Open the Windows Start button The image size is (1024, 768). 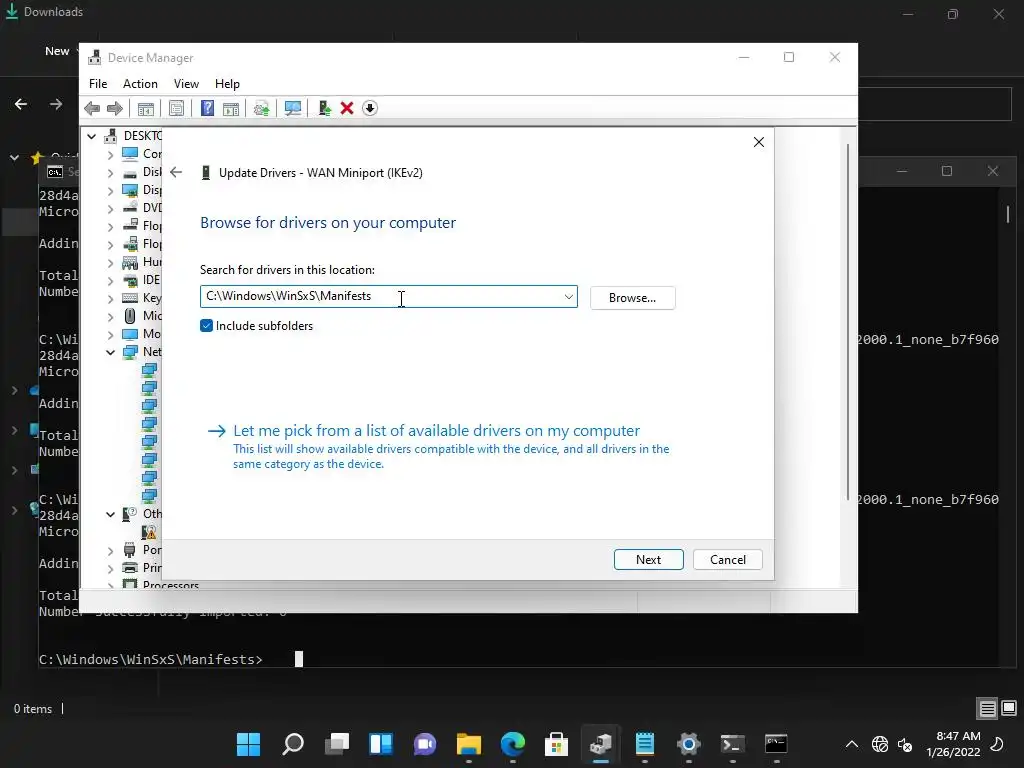pos(248,744)
